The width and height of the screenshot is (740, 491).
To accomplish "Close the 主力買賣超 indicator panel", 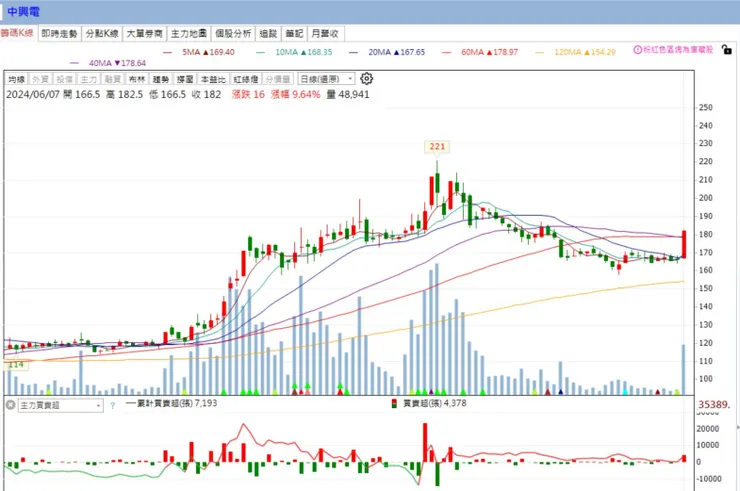I will tap(10, 405).
